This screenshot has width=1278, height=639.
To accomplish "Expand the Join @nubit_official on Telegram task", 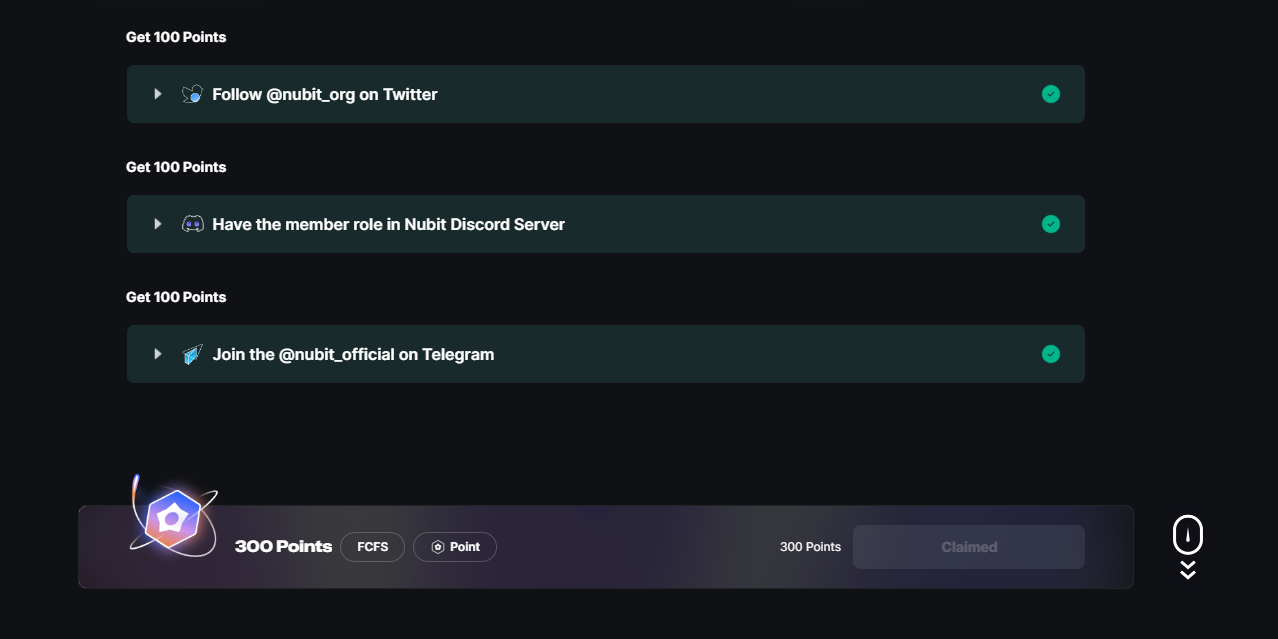I will pos(158,354).
